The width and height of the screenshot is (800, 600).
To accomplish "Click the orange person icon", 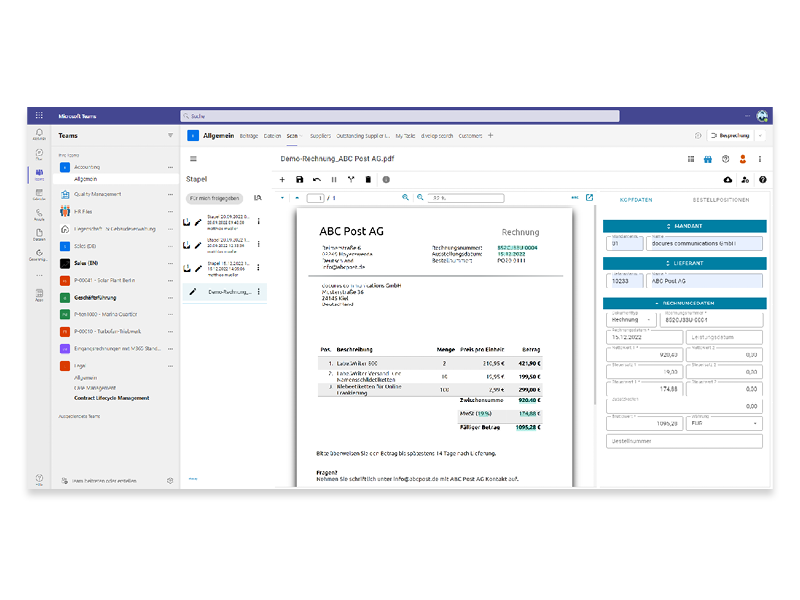I will (743, 159).
